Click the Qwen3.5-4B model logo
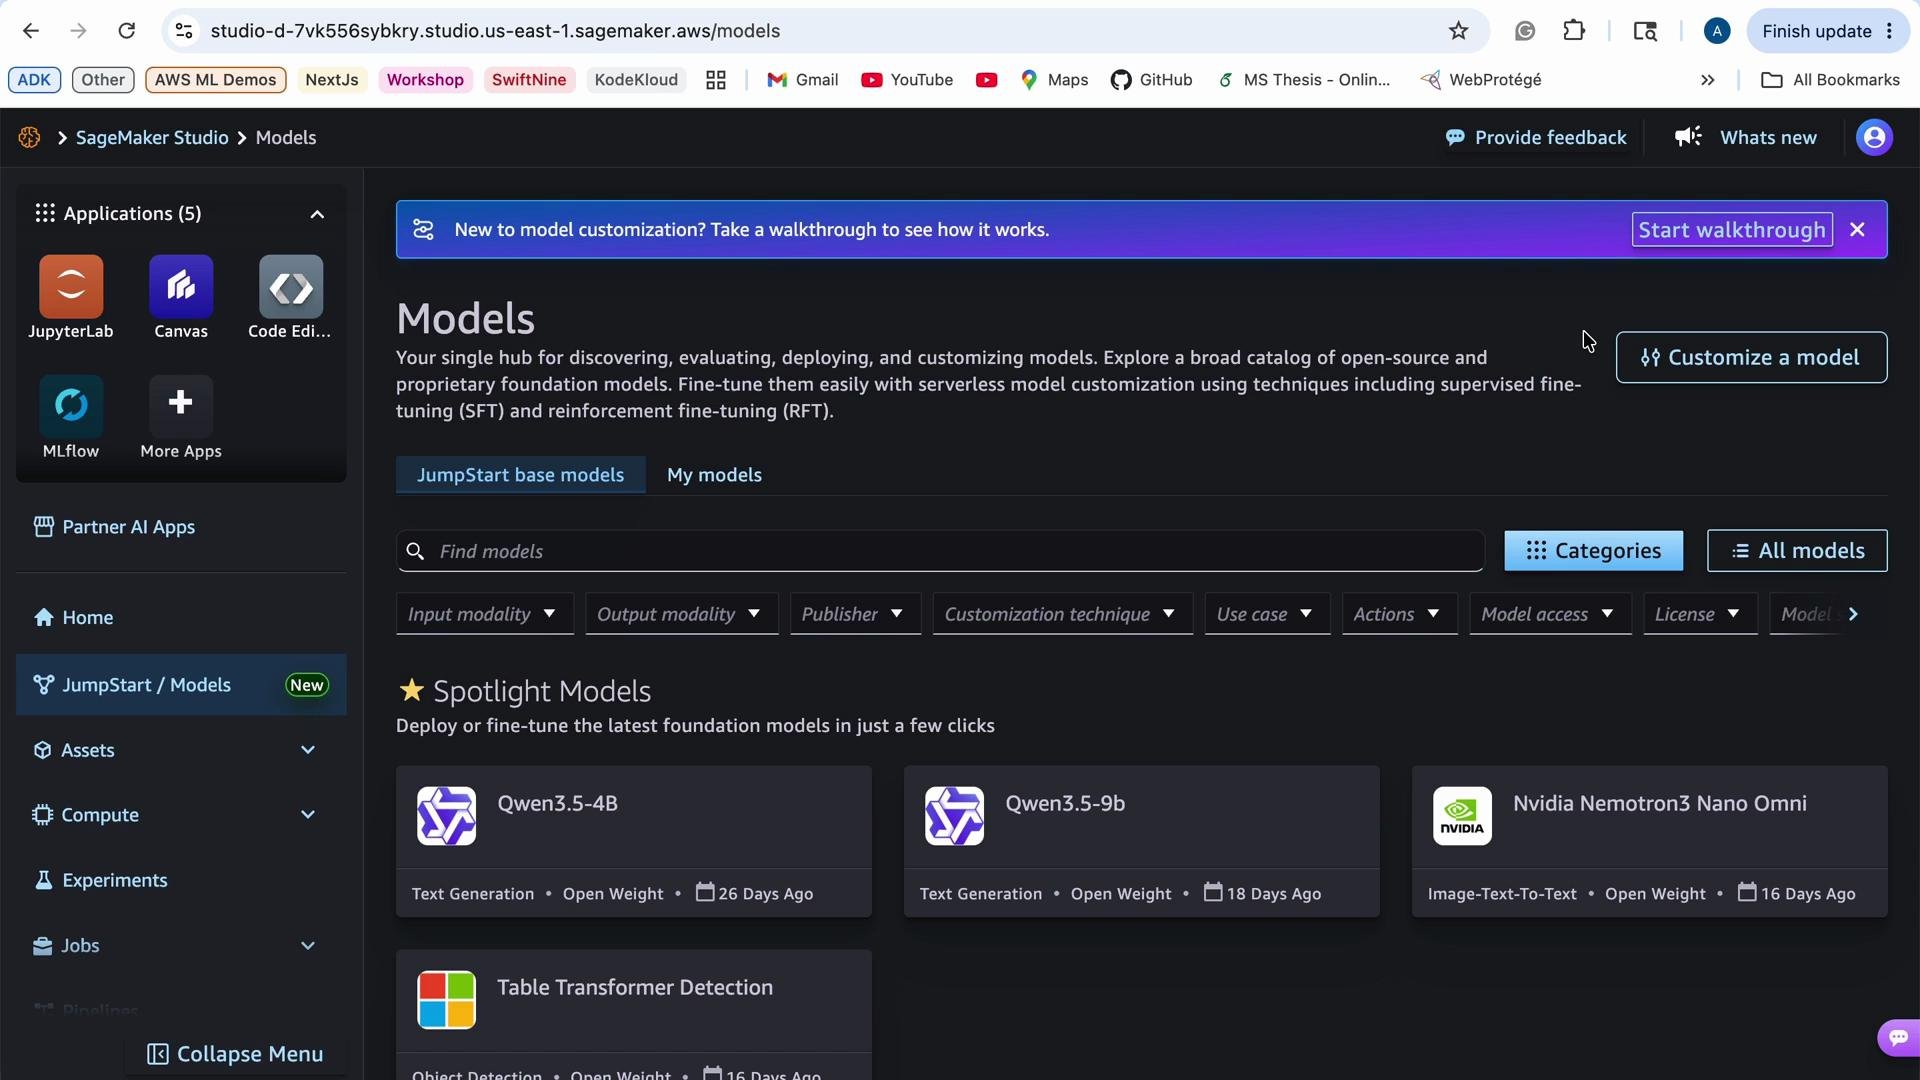Viewport: 1920px width, 1080px height. [446, 816]
